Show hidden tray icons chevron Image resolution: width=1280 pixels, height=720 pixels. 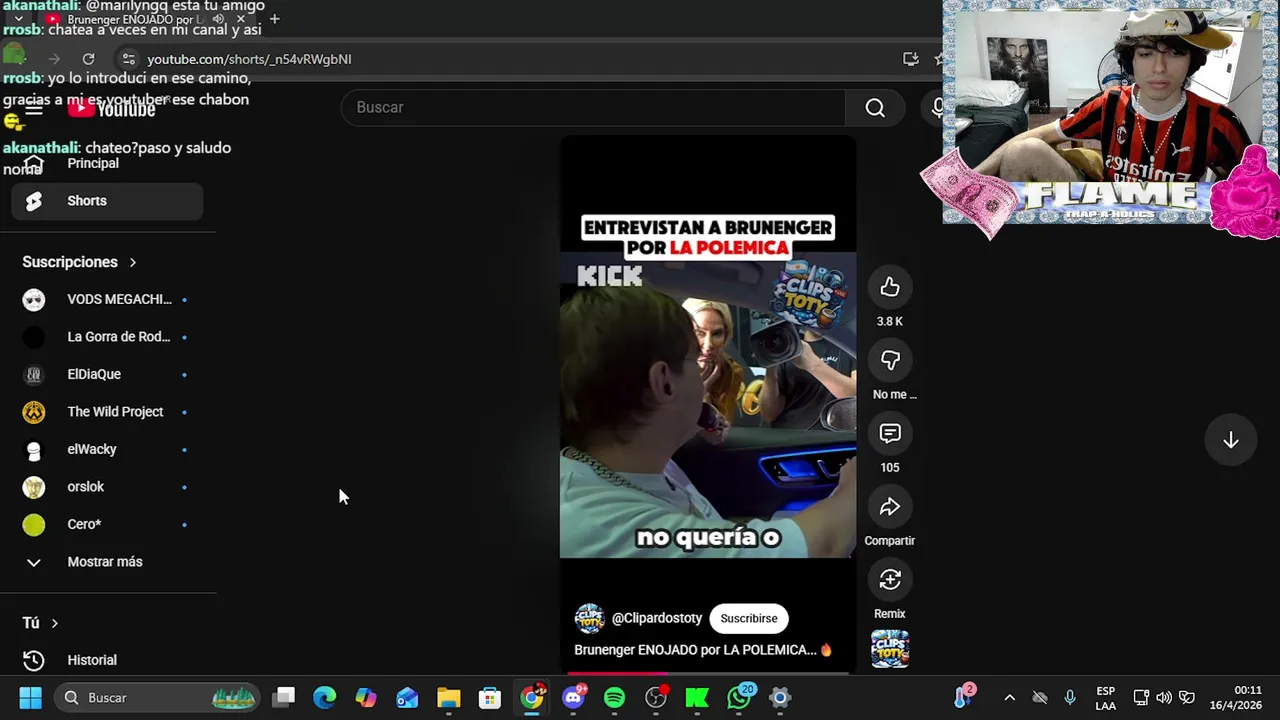1009,698
